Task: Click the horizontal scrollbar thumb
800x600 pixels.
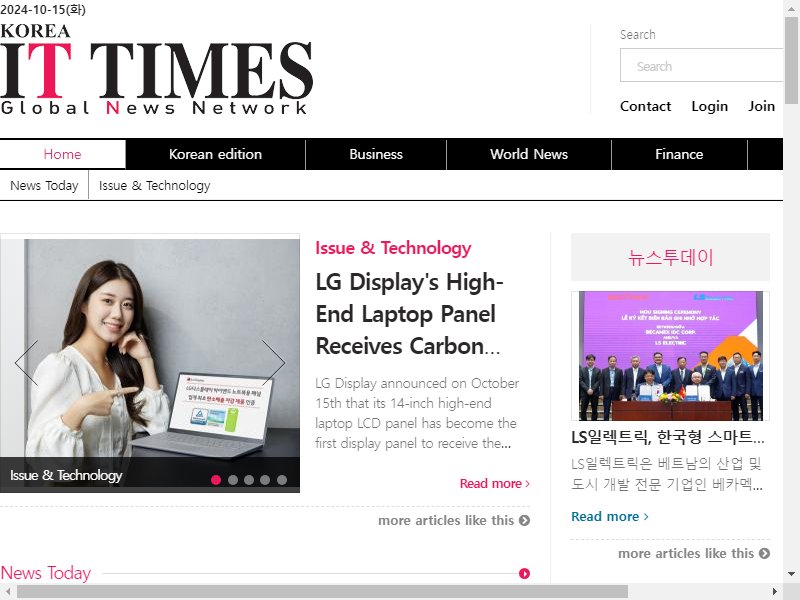Action: click(x=322, y=592)
